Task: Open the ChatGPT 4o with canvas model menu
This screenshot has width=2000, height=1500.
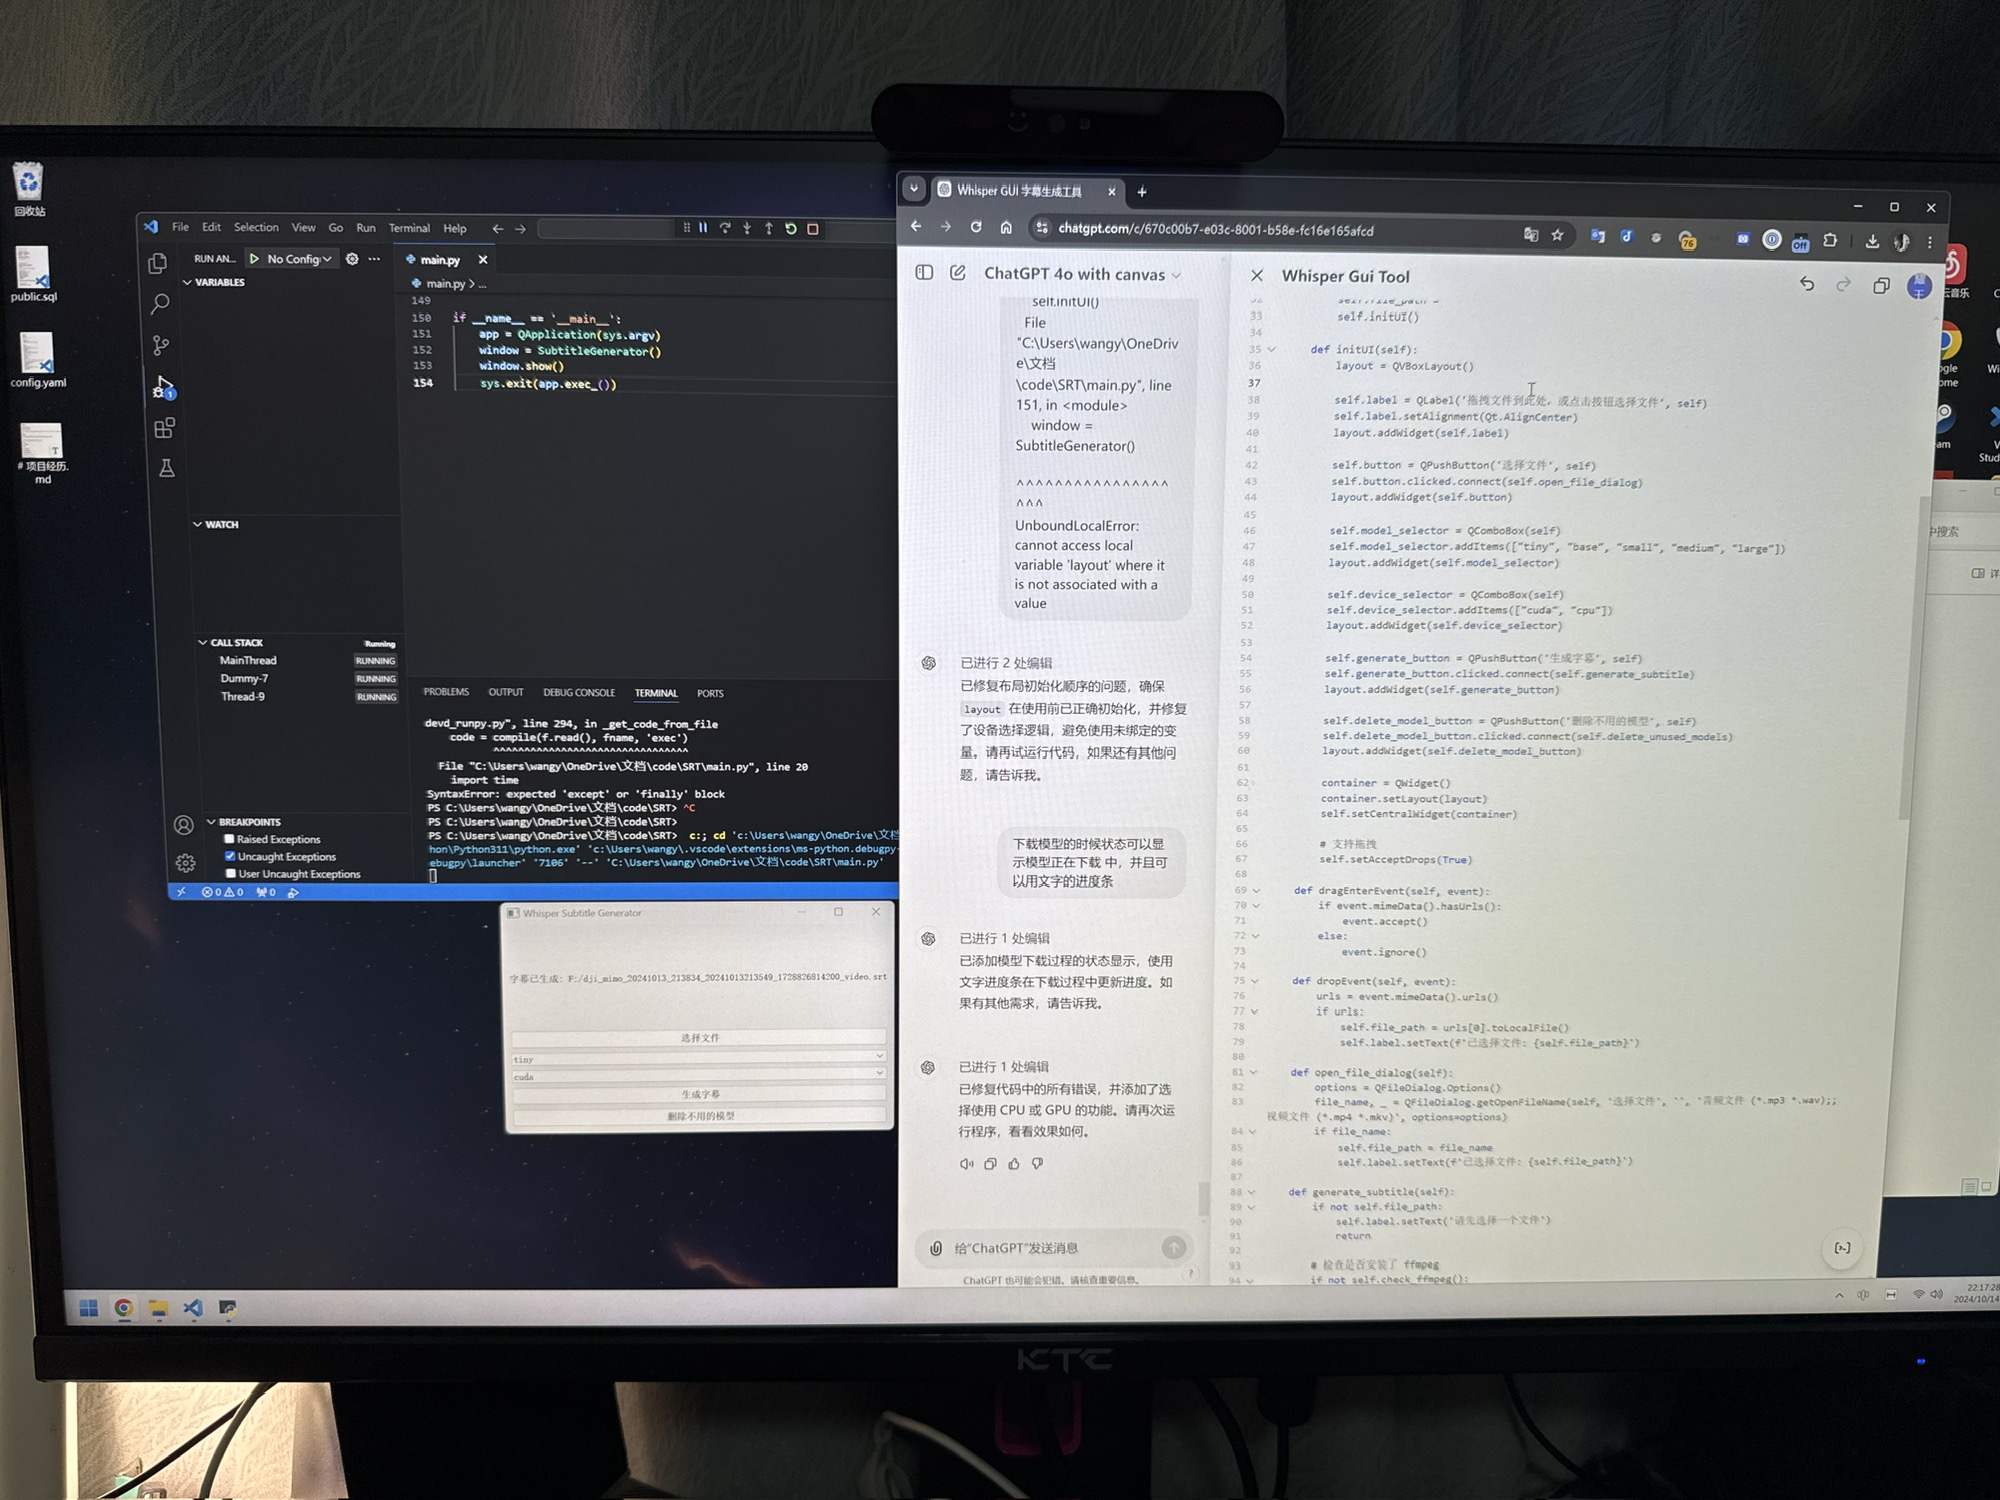Action: point(1082,274)
